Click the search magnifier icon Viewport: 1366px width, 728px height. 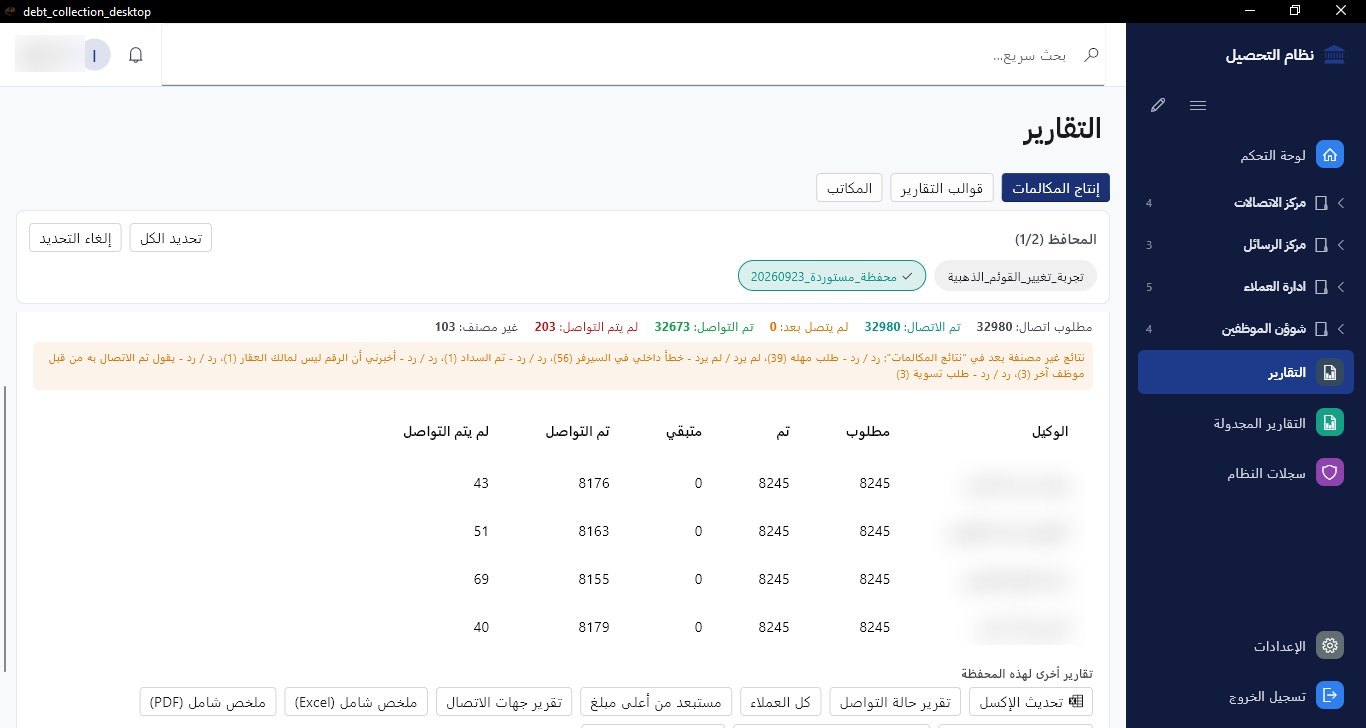pyautogui.click(x=1092, y=55)
